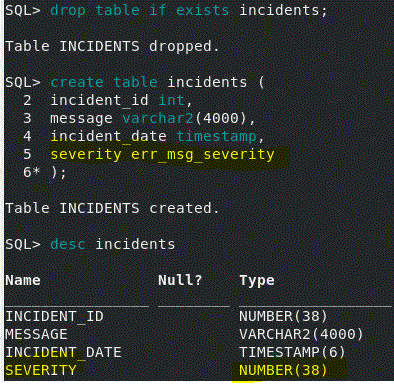394x384 pixels.
Task: Click the INCIDENT_DATE row name
Action: pos(63,352)
